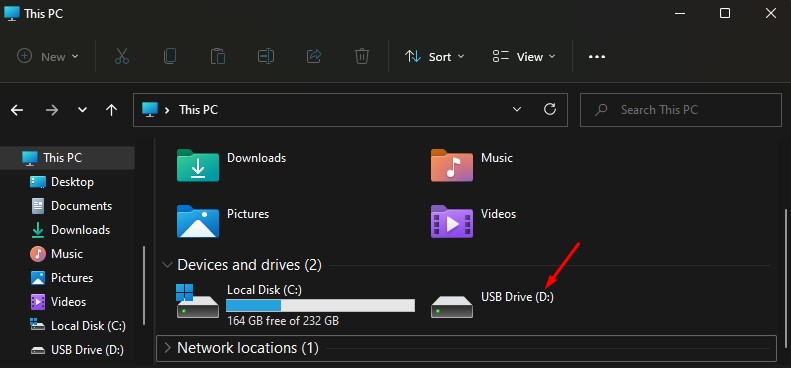Open Videos in navigation pane
The image size is (791, 368).
click(69, 302)
